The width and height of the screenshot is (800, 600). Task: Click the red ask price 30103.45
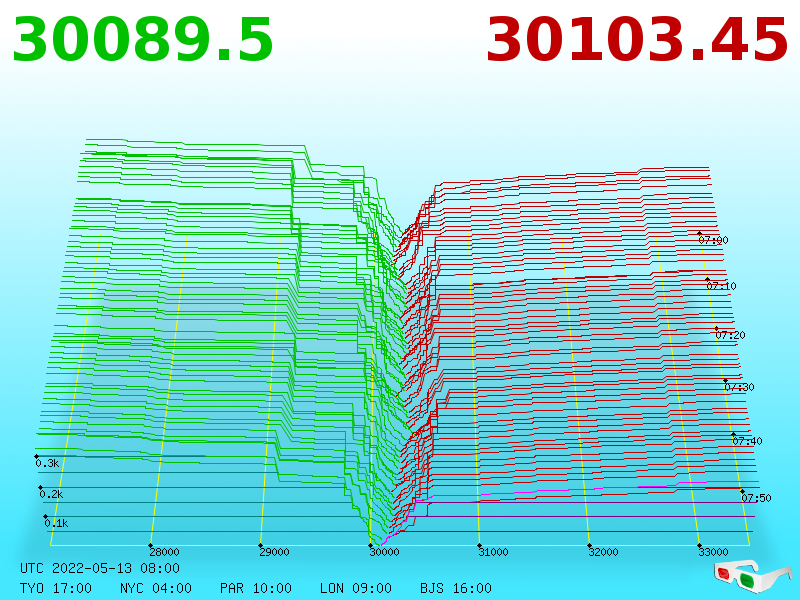pyautogui.click(x=637, y=40)
